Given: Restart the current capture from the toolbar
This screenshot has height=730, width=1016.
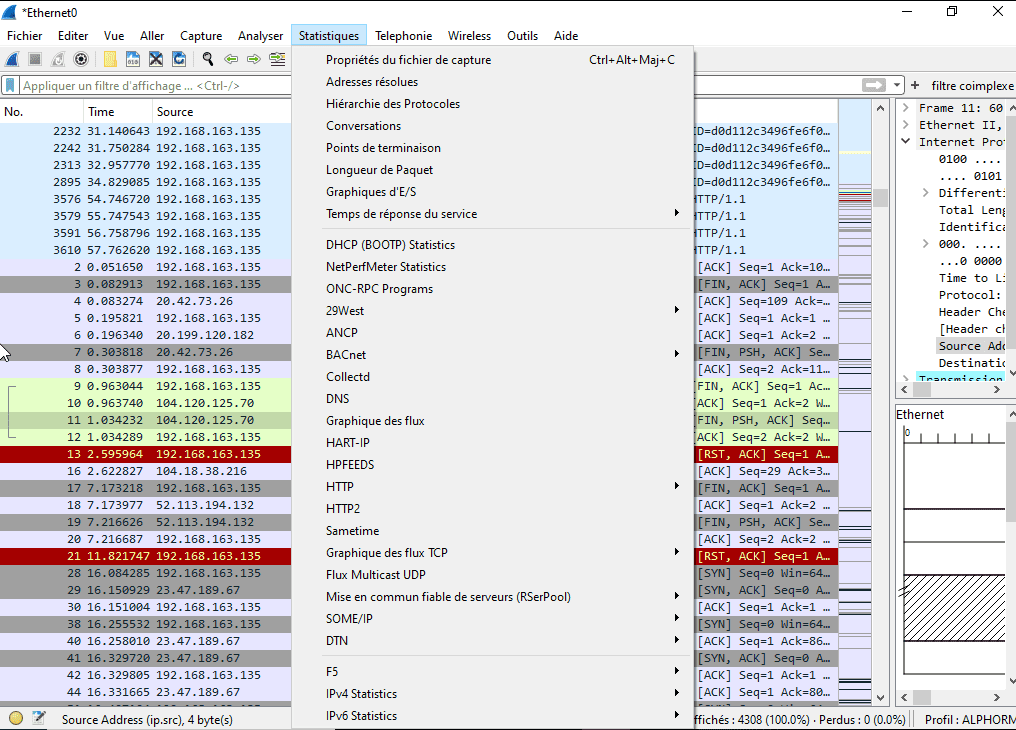Looking at the screenshot, I should click(58, 60).
